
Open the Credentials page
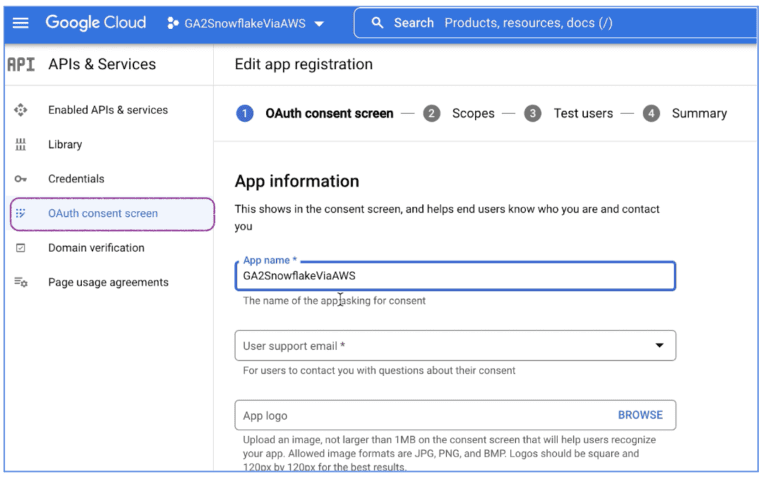pyautogui.click(x=76, y=179)
